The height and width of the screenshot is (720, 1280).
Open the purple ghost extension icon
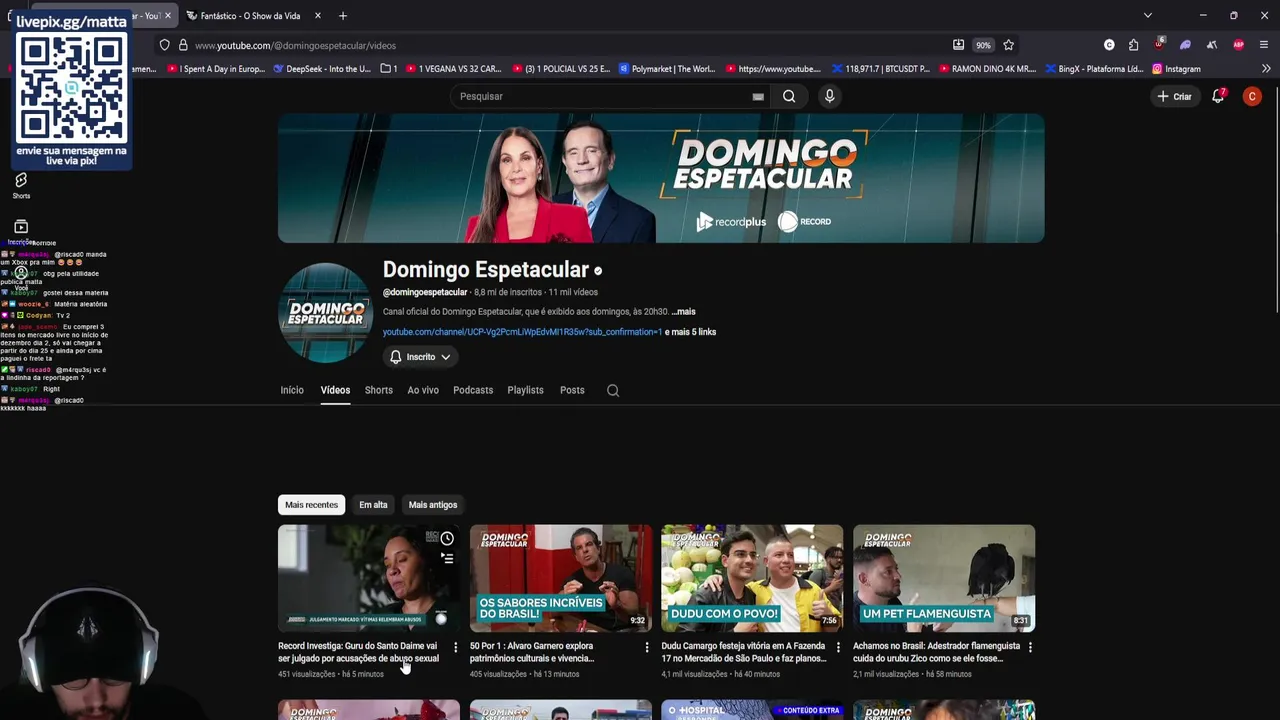pyautogui.click(x=1185, y=45)
